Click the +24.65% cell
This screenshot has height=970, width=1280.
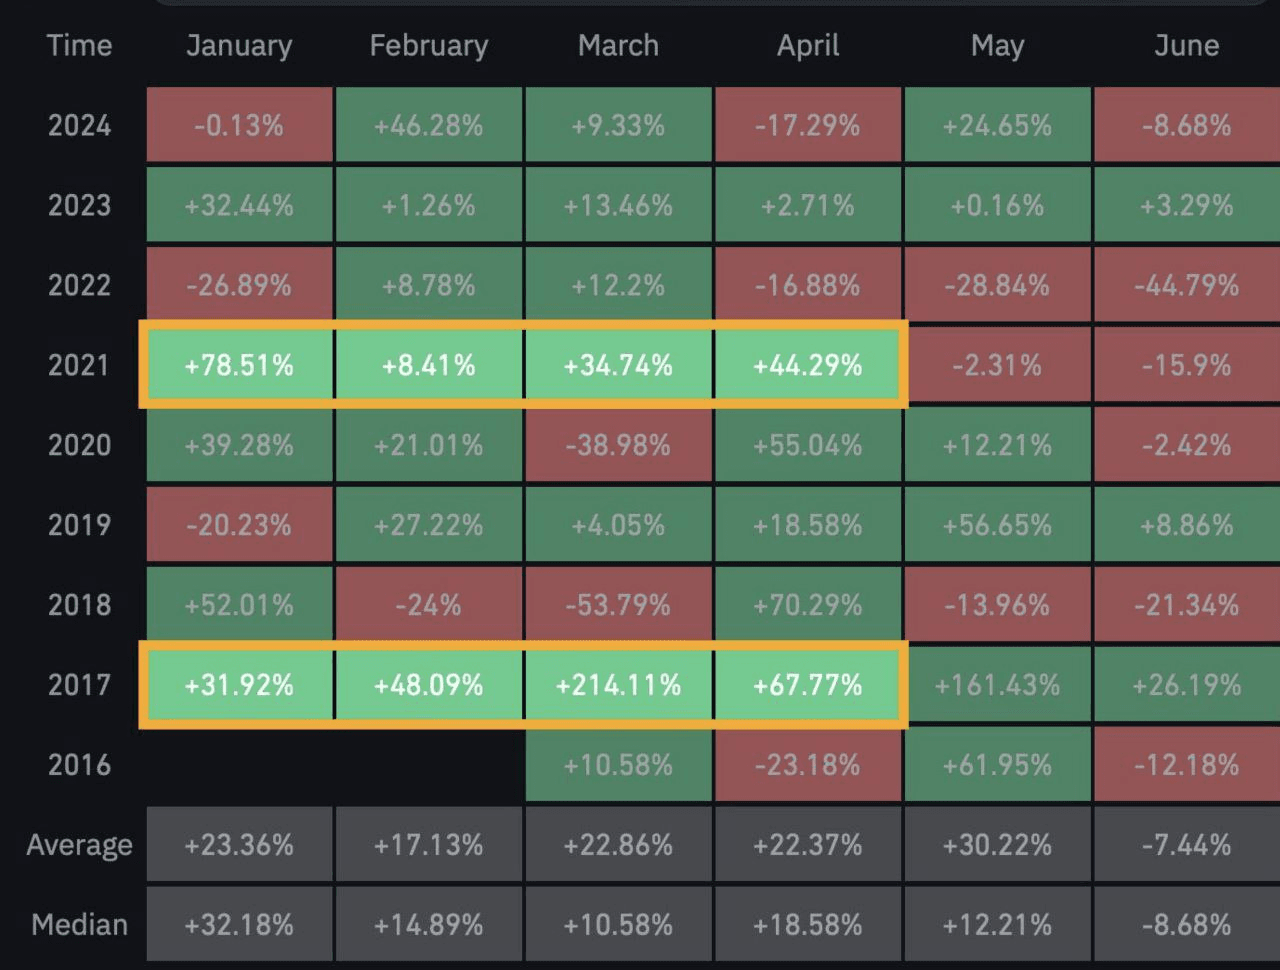997,125
